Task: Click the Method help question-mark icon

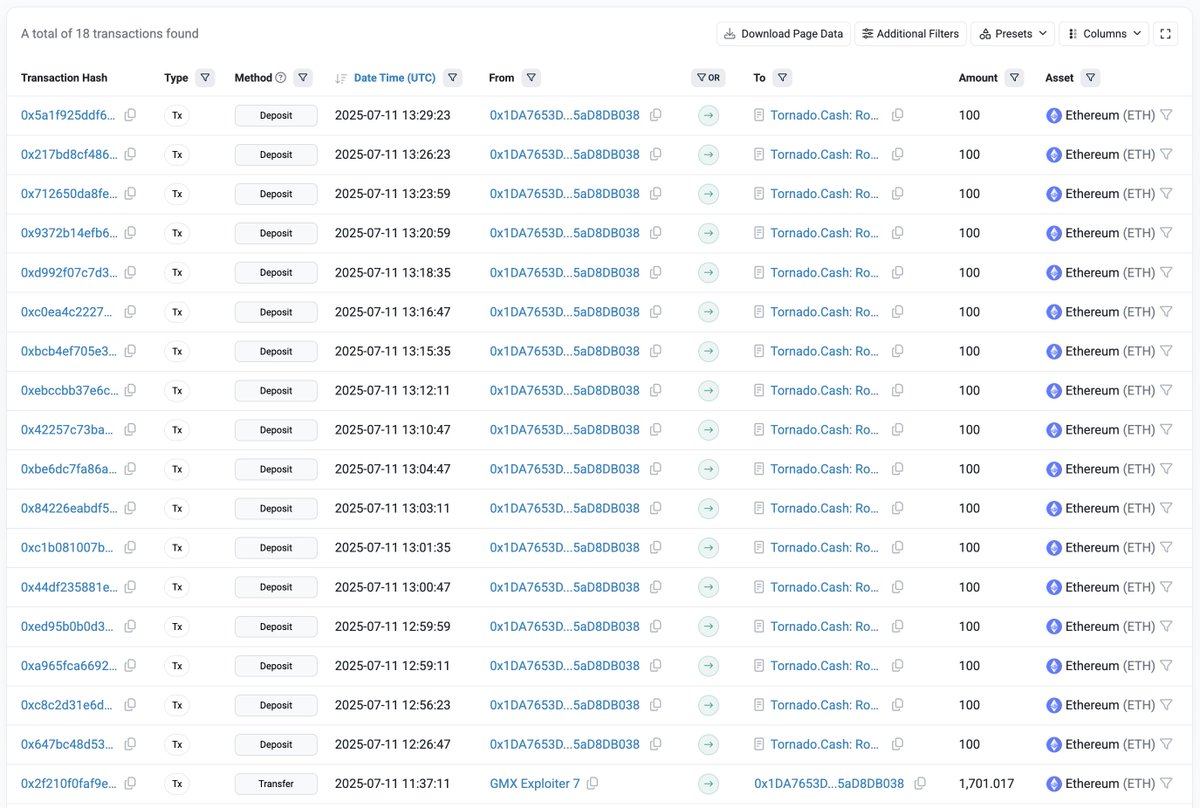Action: (281, 78)
